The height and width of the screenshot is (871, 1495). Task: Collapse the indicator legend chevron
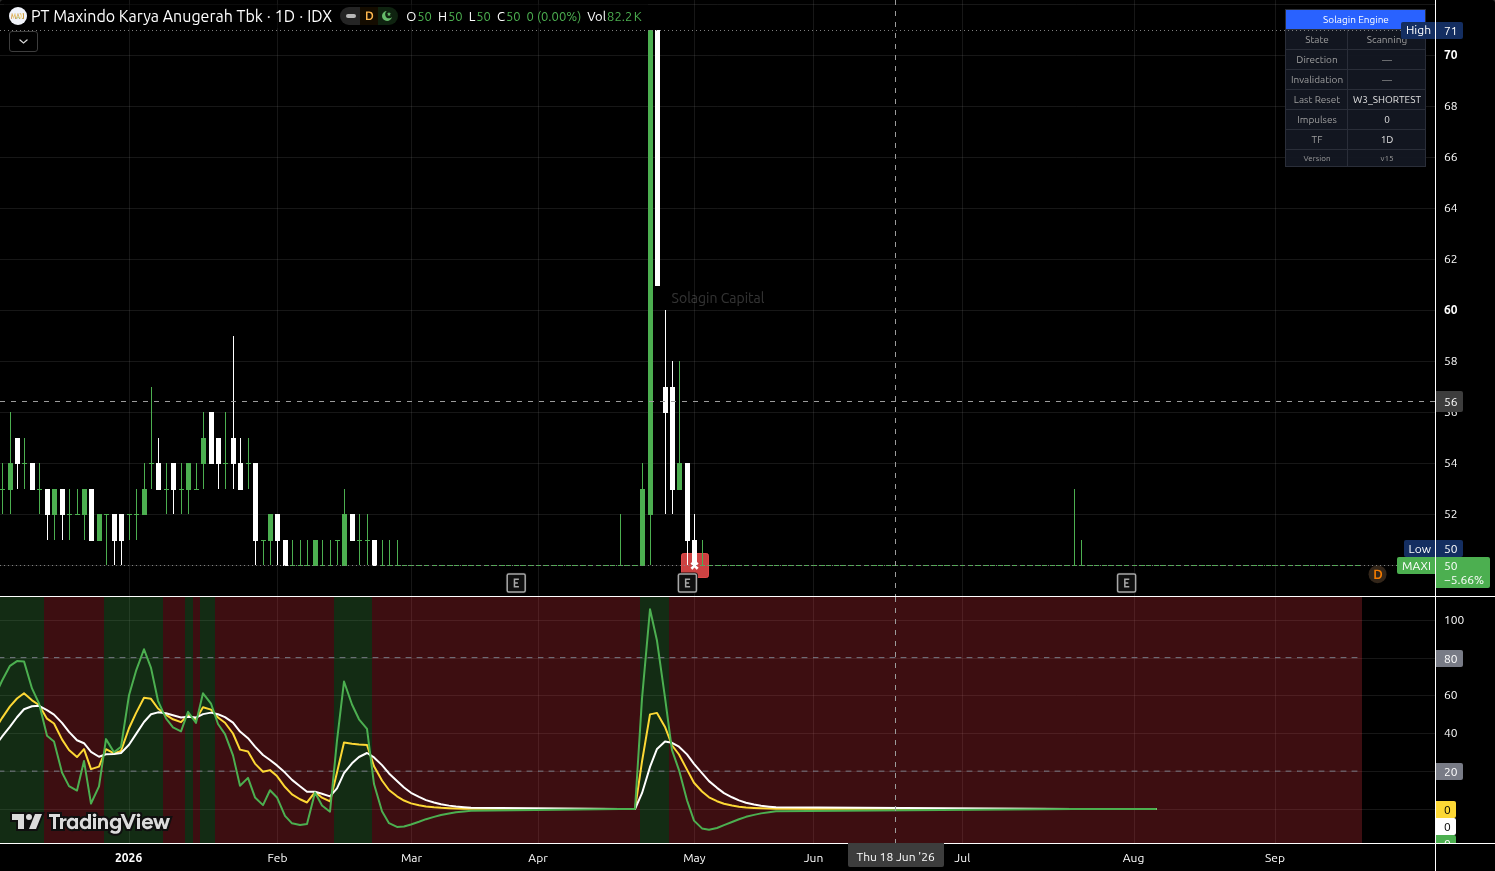tap(23, 41)
